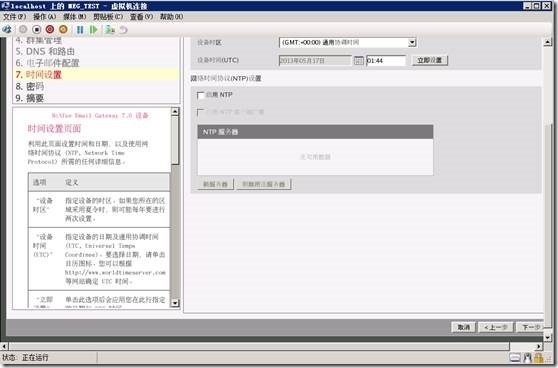The width and height of the screenshot is (558, 368).
Task: Proceed with the 下一步> button
Action: coord(531,327)
